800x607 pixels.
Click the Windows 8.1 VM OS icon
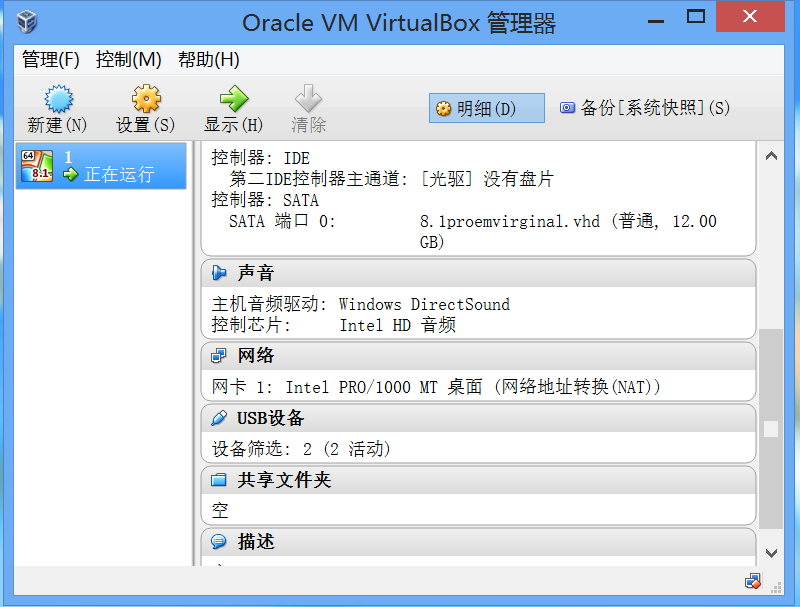click(x=37, y=166)
